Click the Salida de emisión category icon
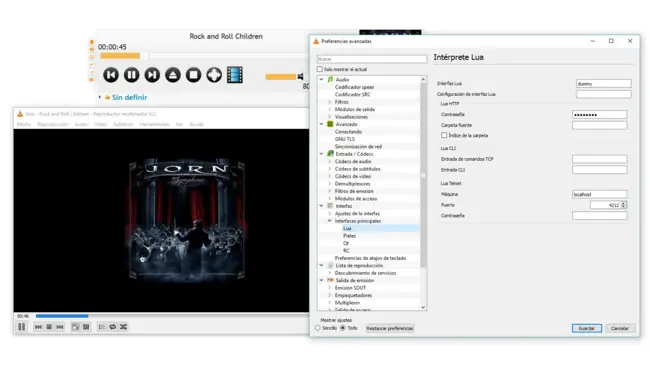The image size is (650, 366). (330, 280)
